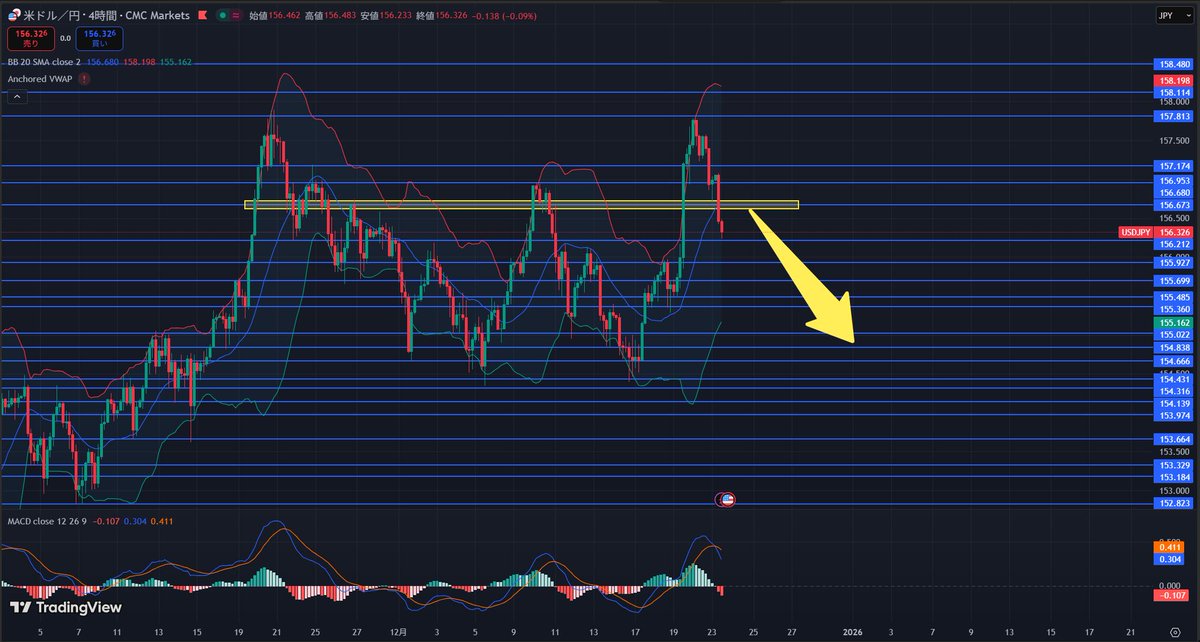
Task: Click the 156.953 price line label
Action: [x=1174, y=182]
